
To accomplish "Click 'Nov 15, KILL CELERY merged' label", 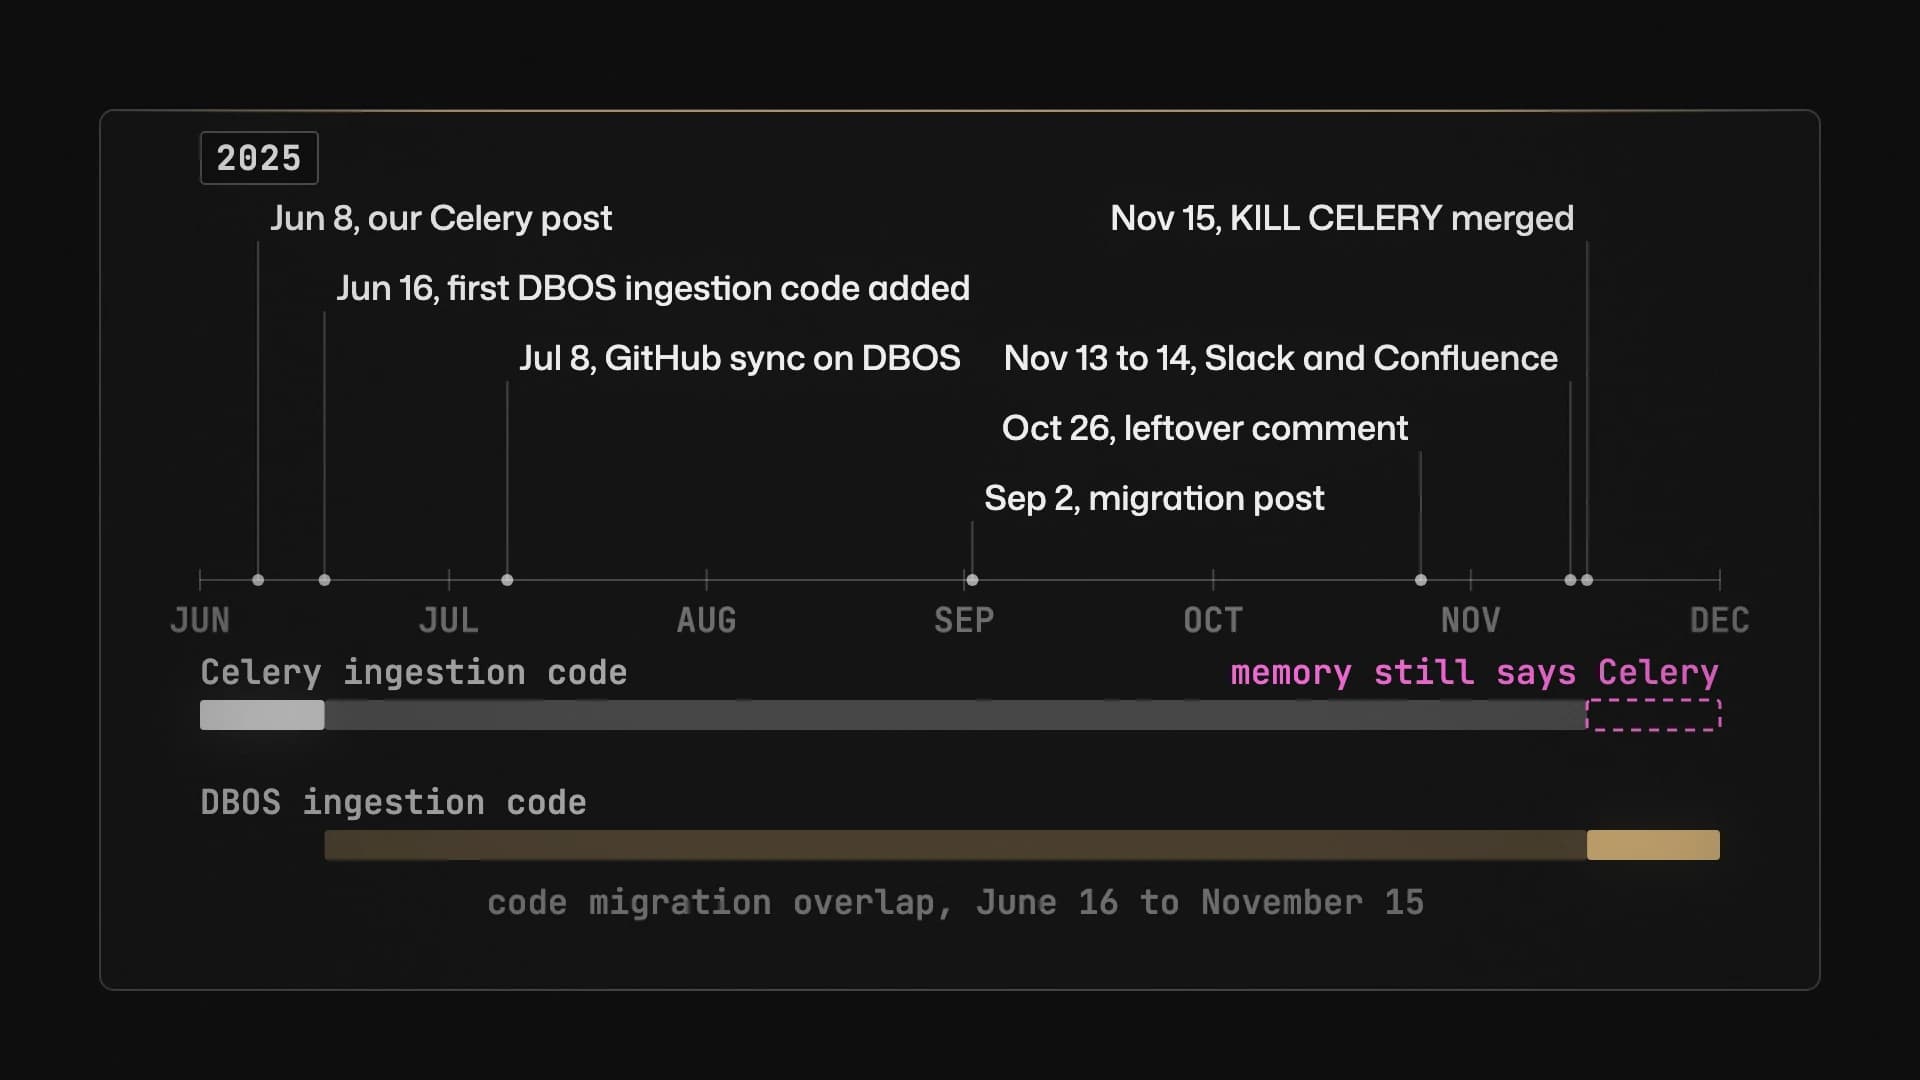I will (x=1342, y=218).
